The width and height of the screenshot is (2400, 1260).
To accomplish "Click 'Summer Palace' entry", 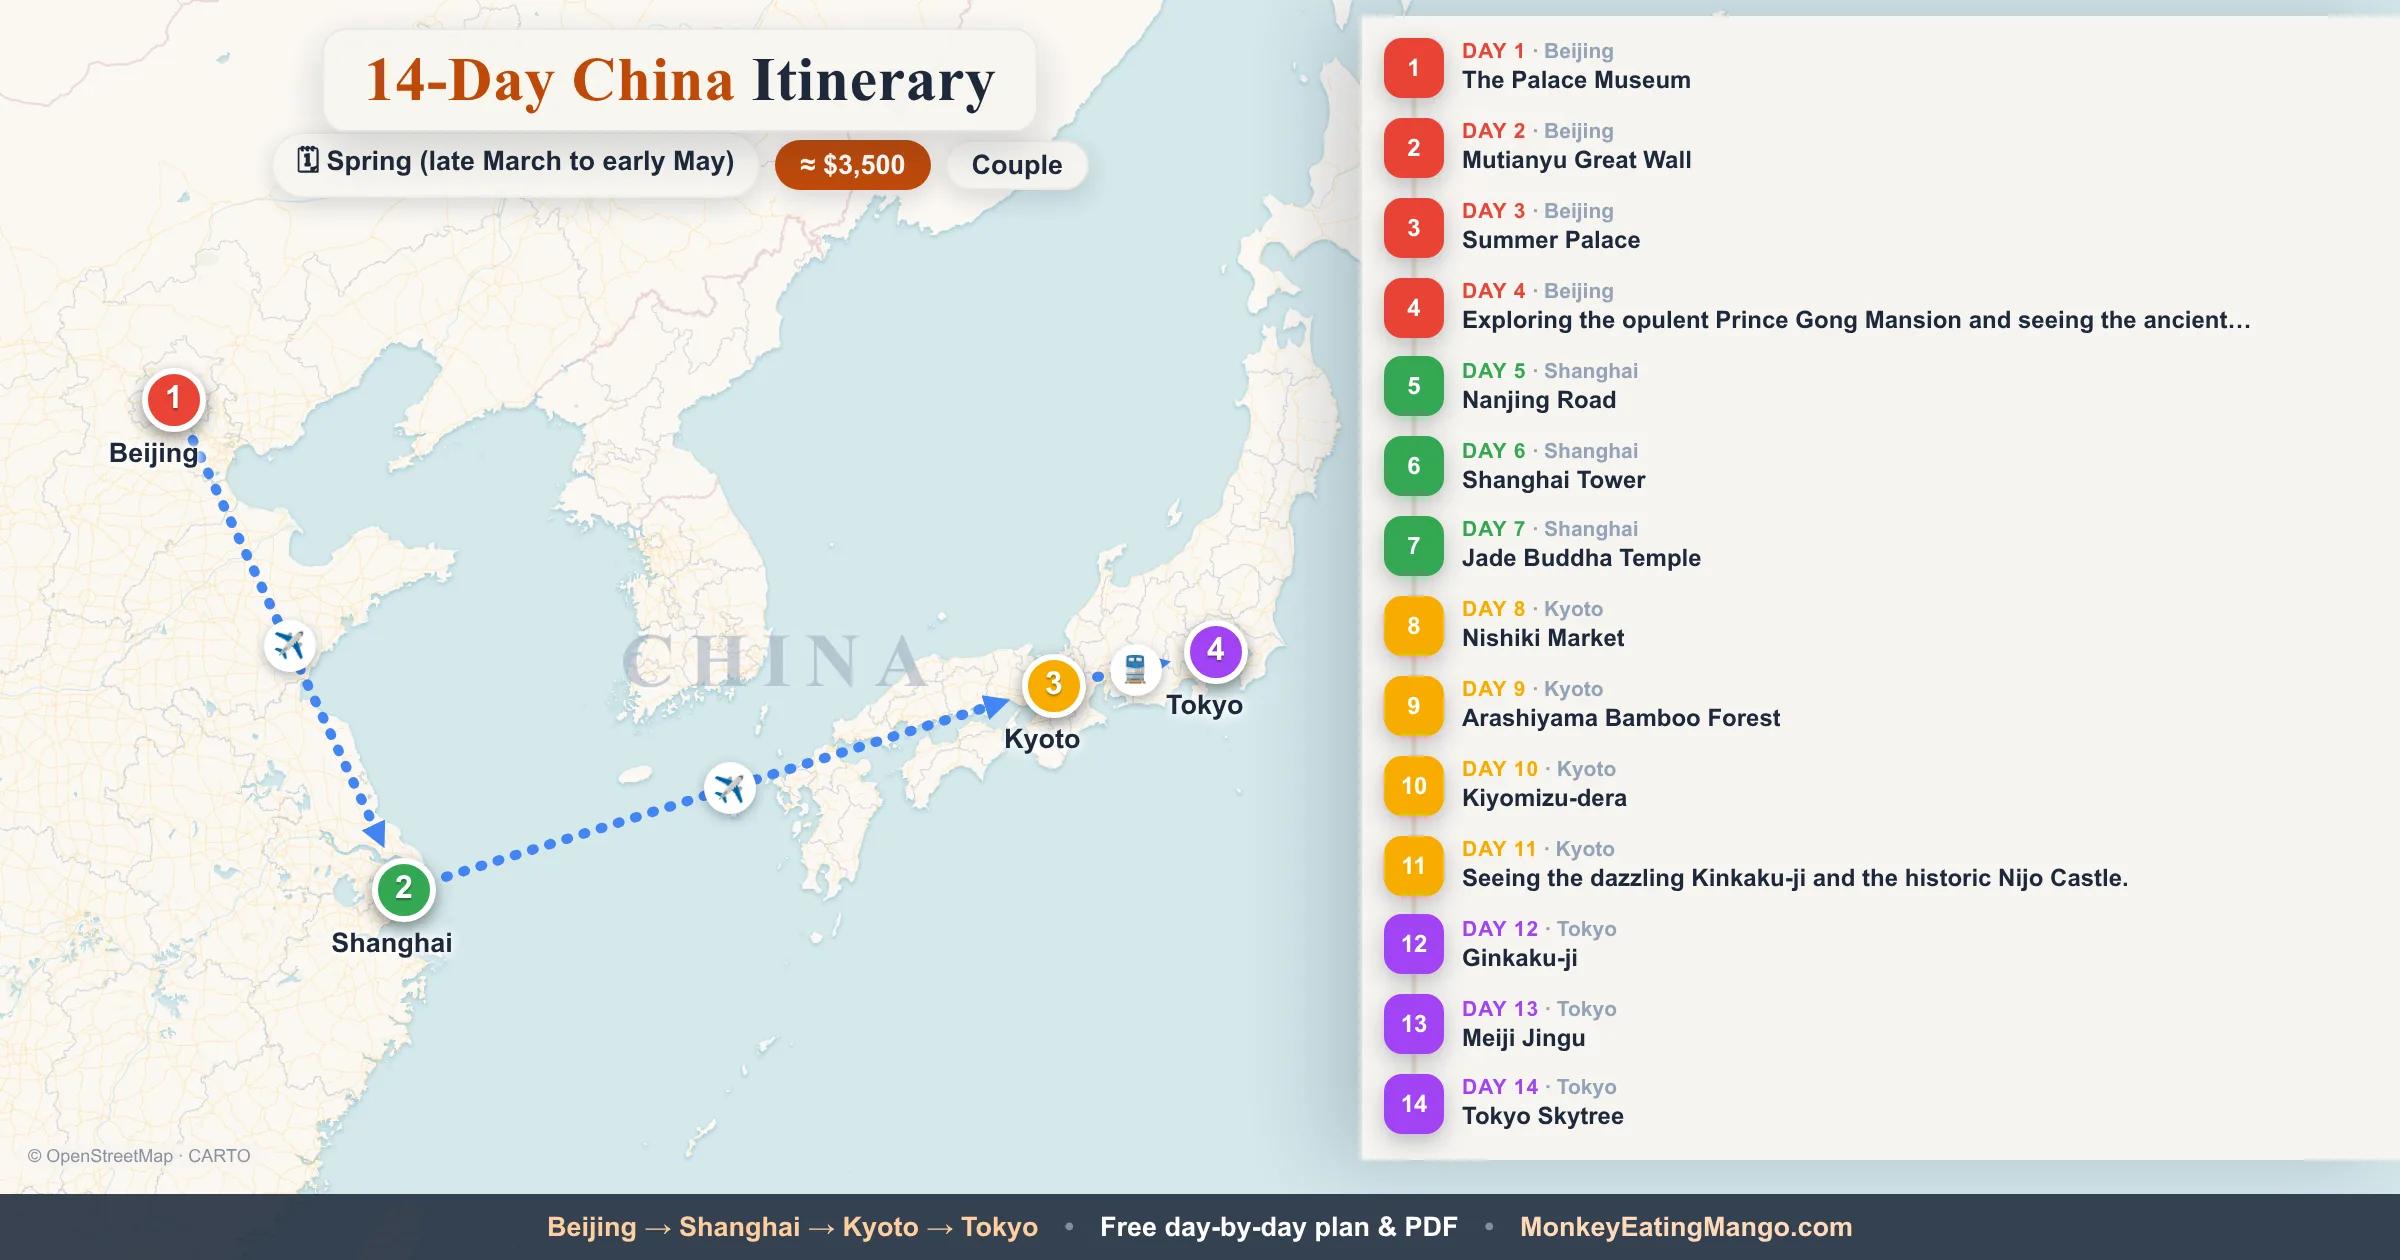I will [x=1551, y=240].
